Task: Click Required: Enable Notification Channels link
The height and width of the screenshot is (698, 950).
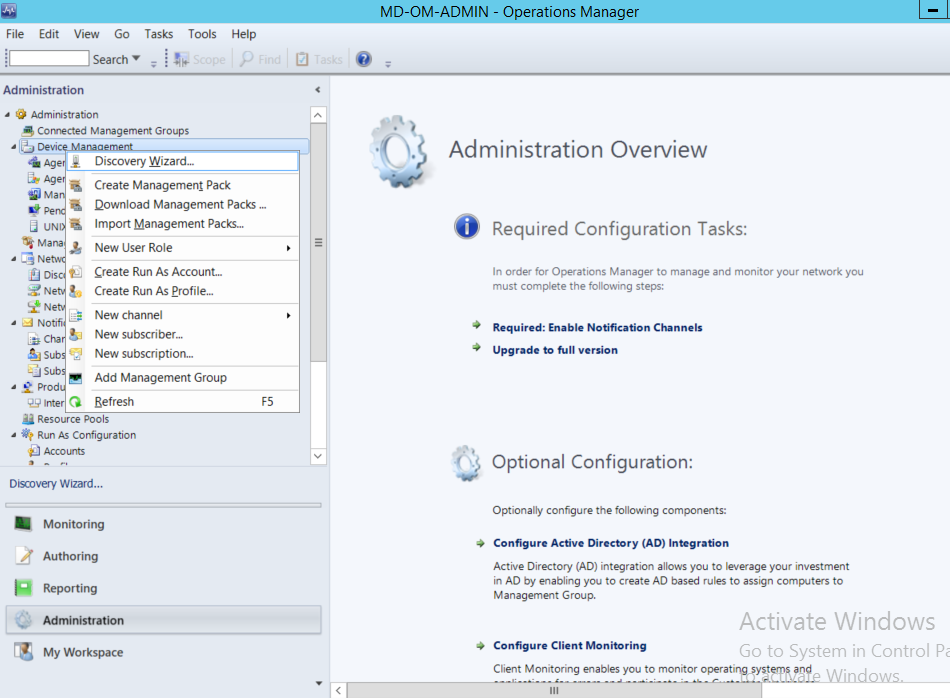Action: (597, 327)
